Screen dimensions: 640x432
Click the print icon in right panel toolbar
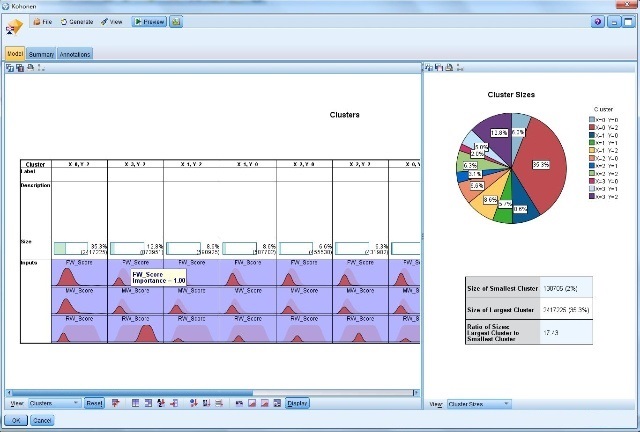pos(448,68)
